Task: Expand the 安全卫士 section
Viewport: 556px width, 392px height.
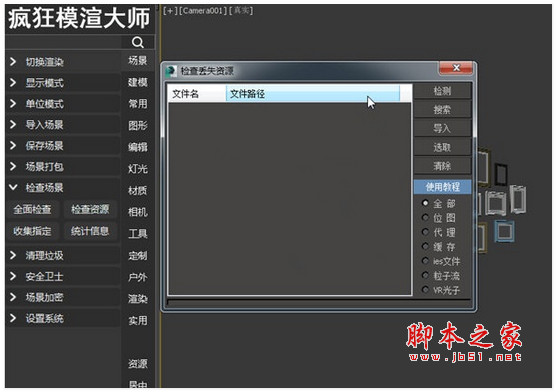Action: pyautogui.click(x=63, y=276)
